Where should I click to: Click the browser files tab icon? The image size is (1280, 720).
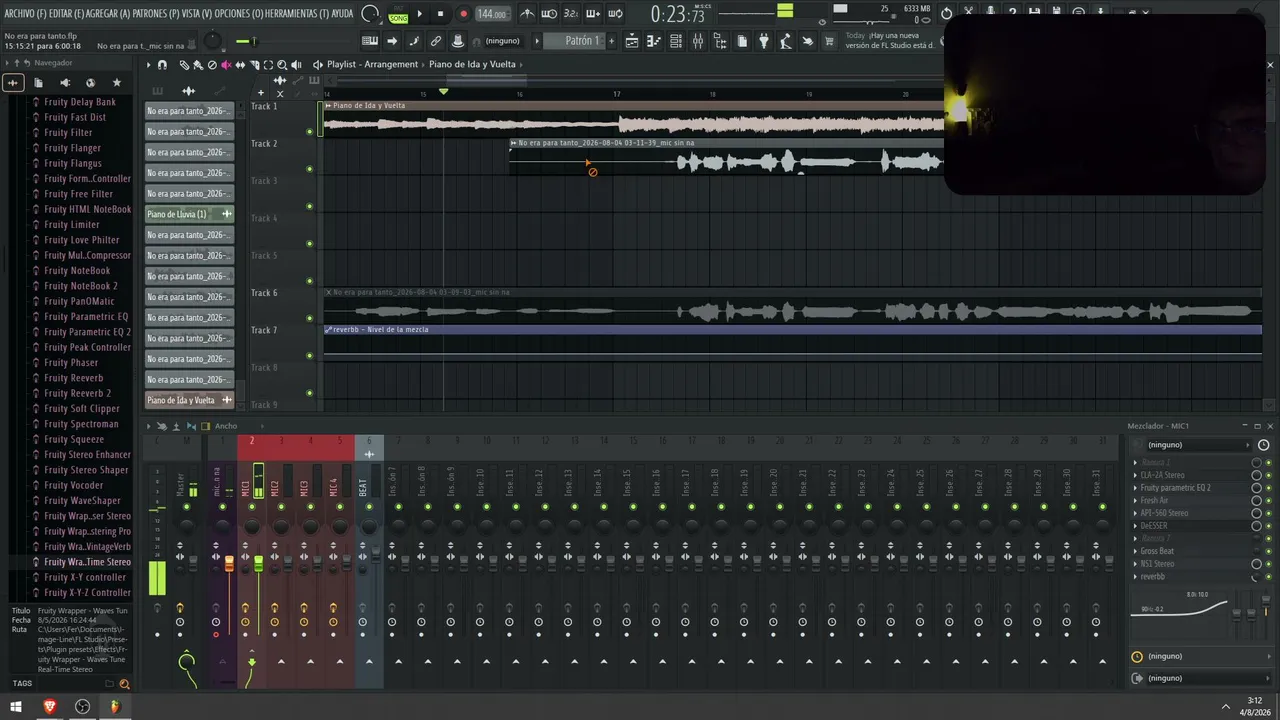click(38, 83)
